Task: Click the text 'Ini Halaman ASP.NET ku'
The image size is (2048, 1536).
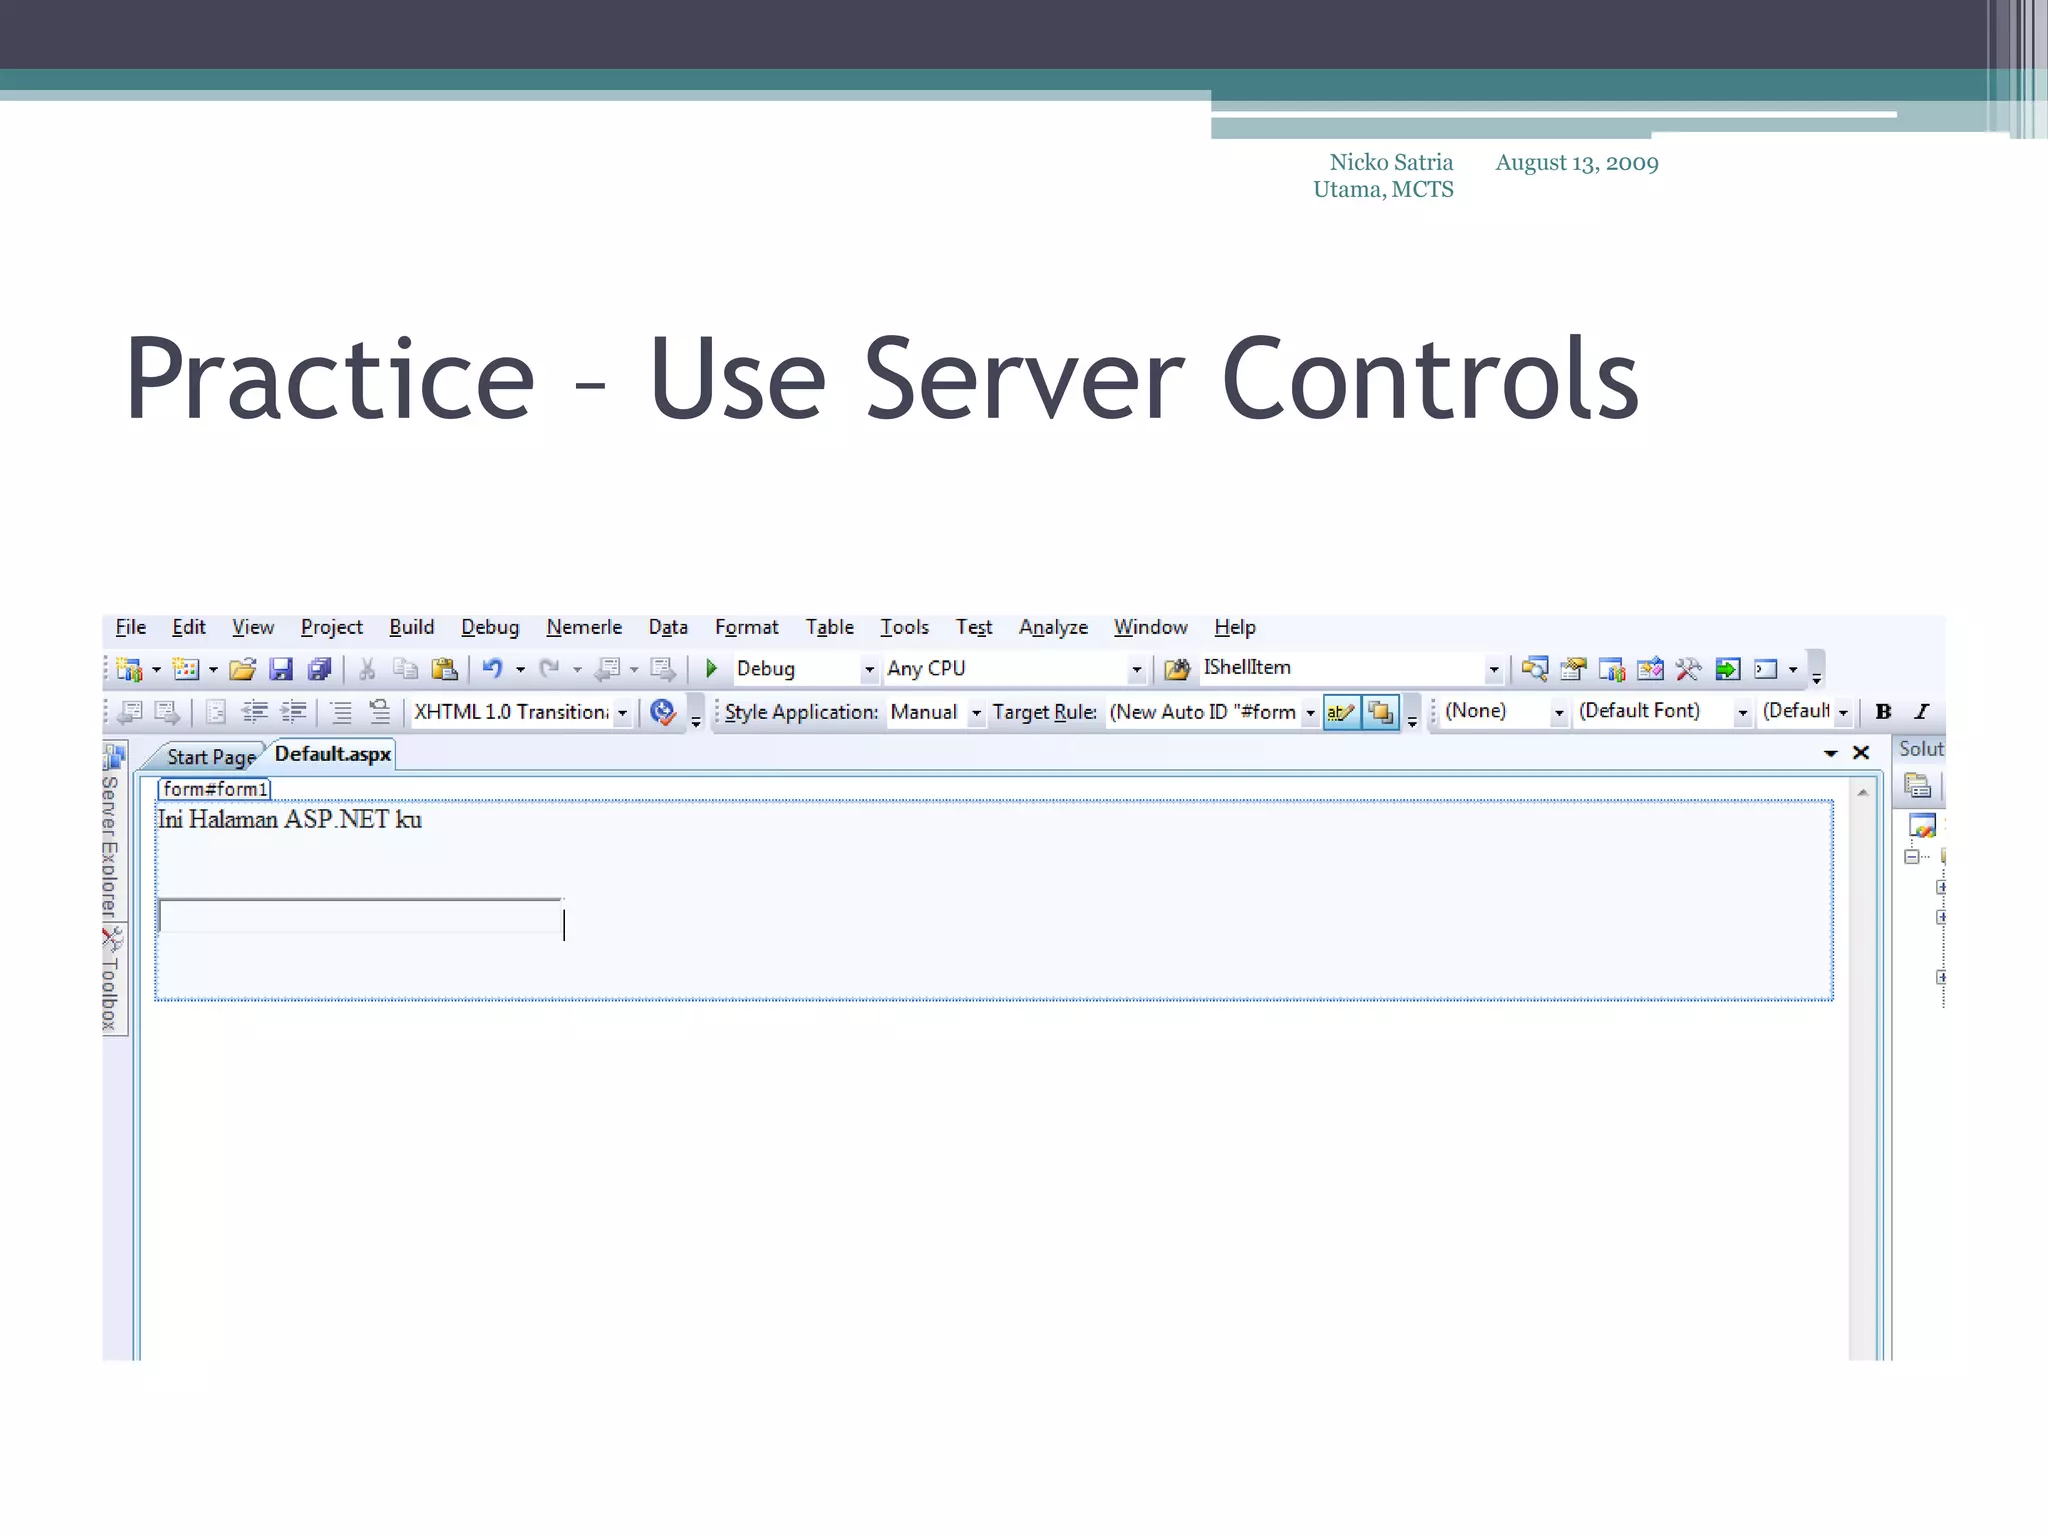Action: pos(290,819)
